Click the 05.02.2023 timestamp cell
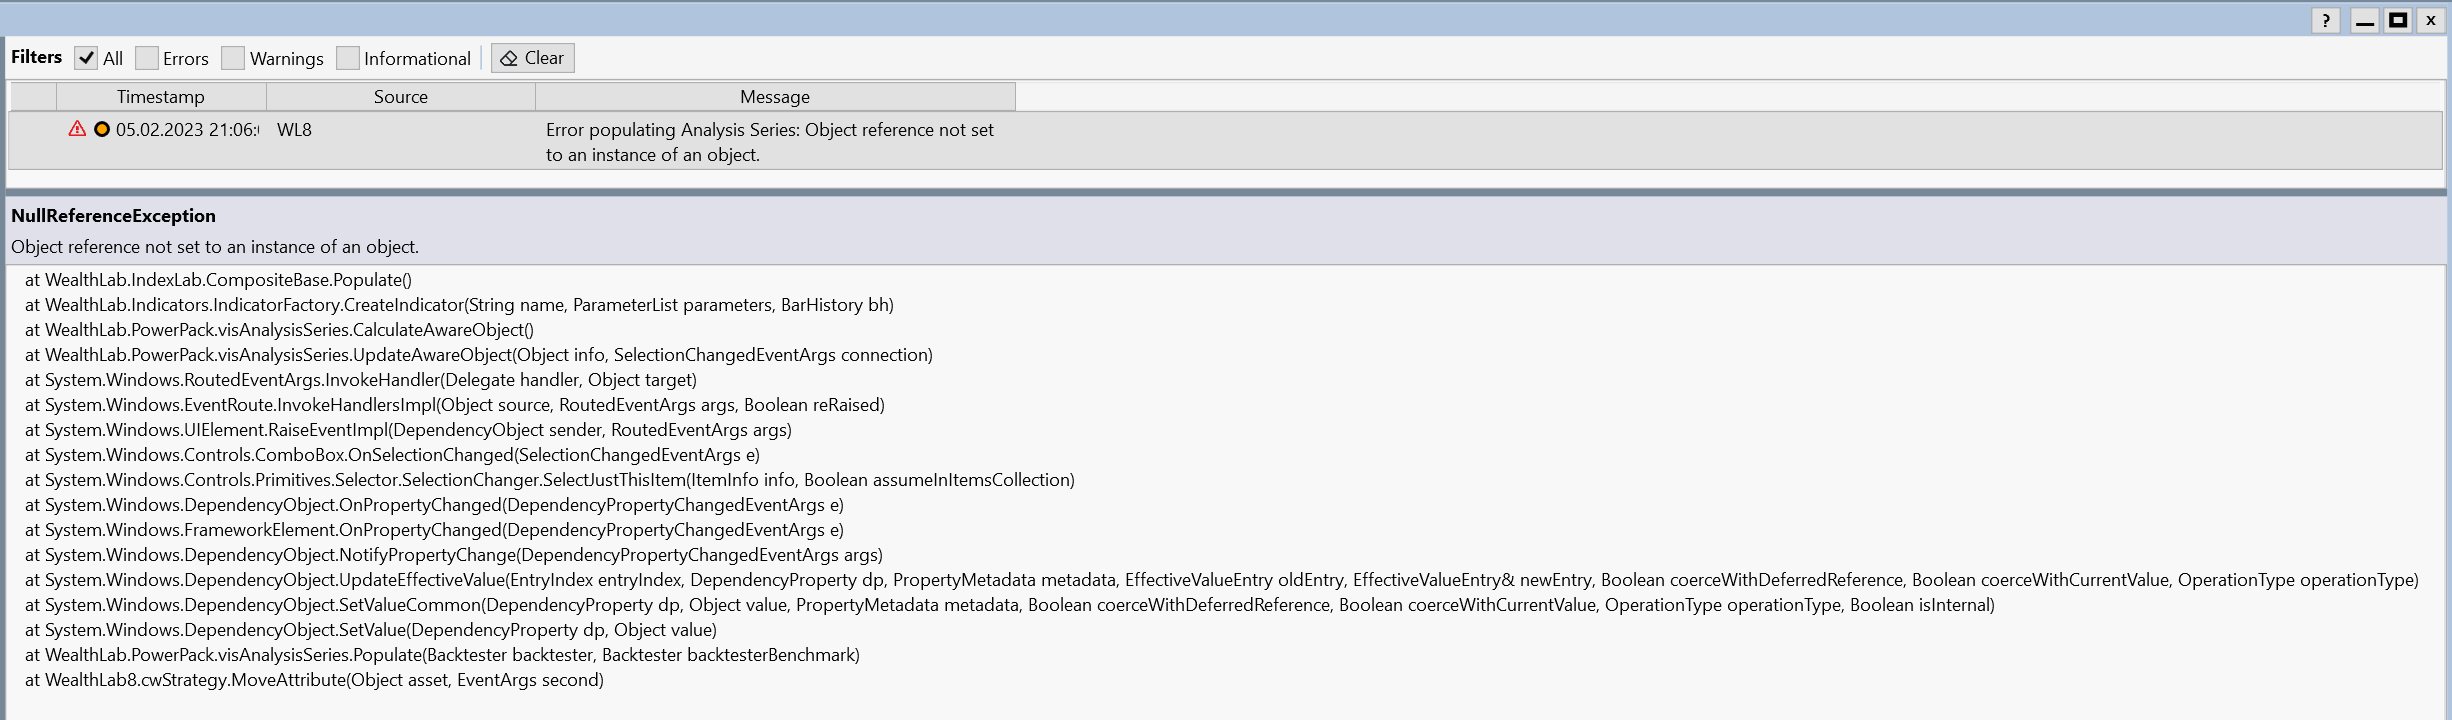Screen dimensions: 2452x720 tap(186, 130)
